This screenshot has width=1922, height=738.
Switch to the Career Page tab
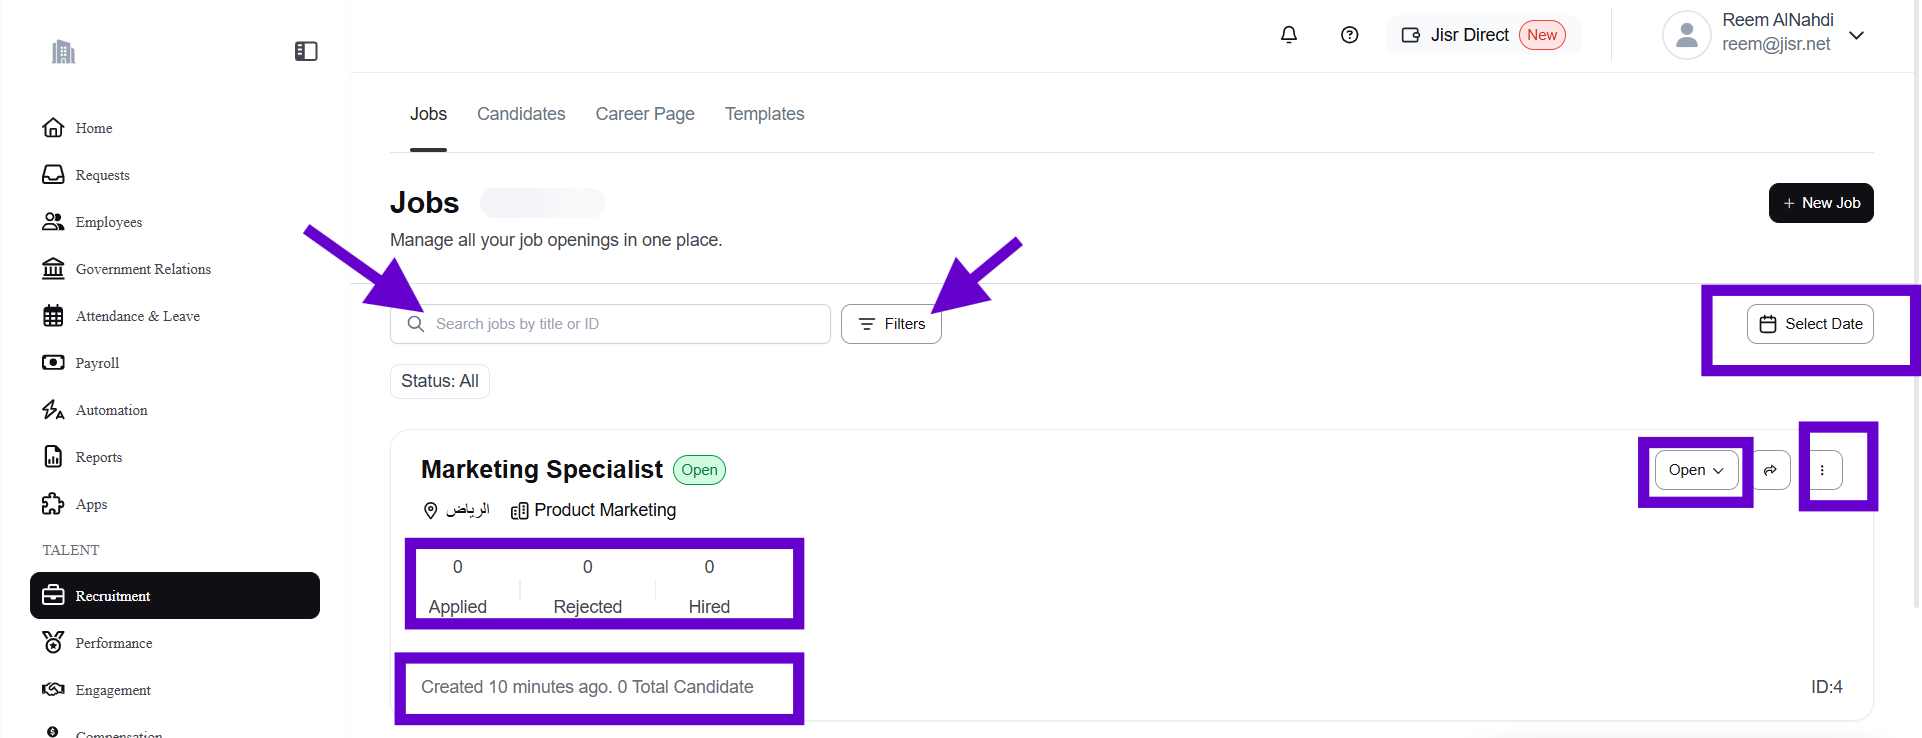[645, 114]
